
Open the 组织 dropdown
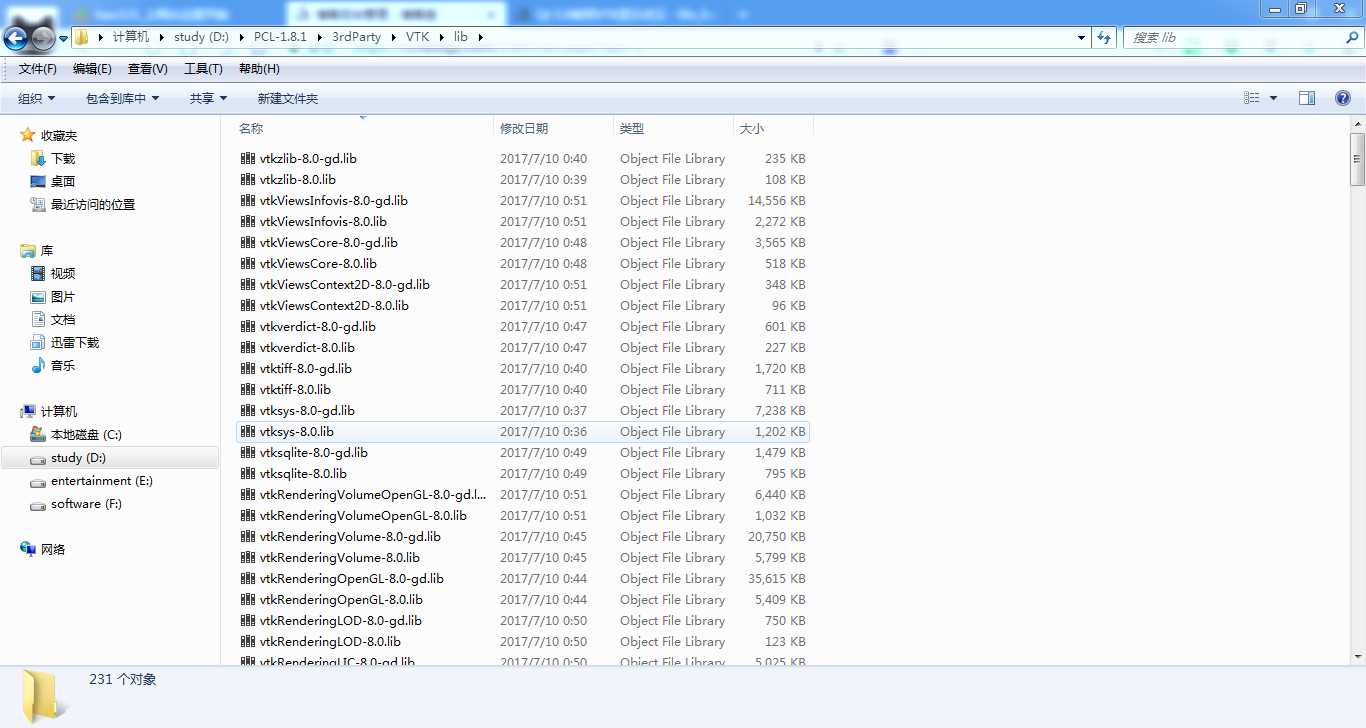click(x=37, y=98)
